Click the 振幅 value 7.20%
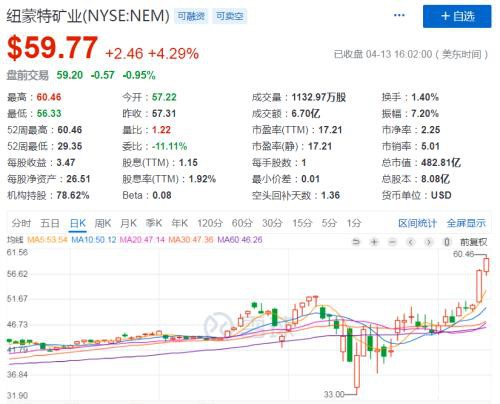The height and width of the screenshot is (404, 500). [425, 114]
